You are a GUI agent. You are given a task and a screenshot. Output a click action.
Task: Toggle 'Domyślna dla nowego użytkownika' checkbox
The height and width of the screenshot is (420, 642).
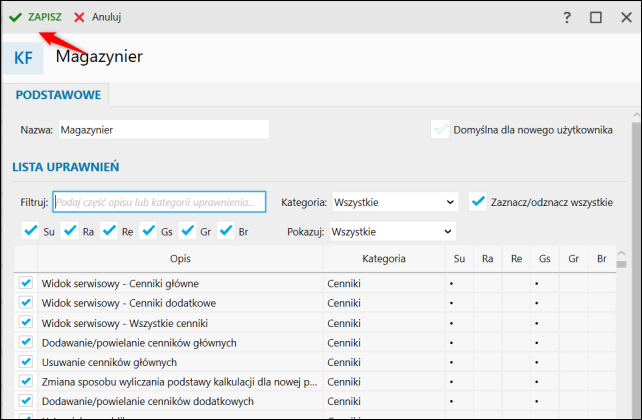440,129
